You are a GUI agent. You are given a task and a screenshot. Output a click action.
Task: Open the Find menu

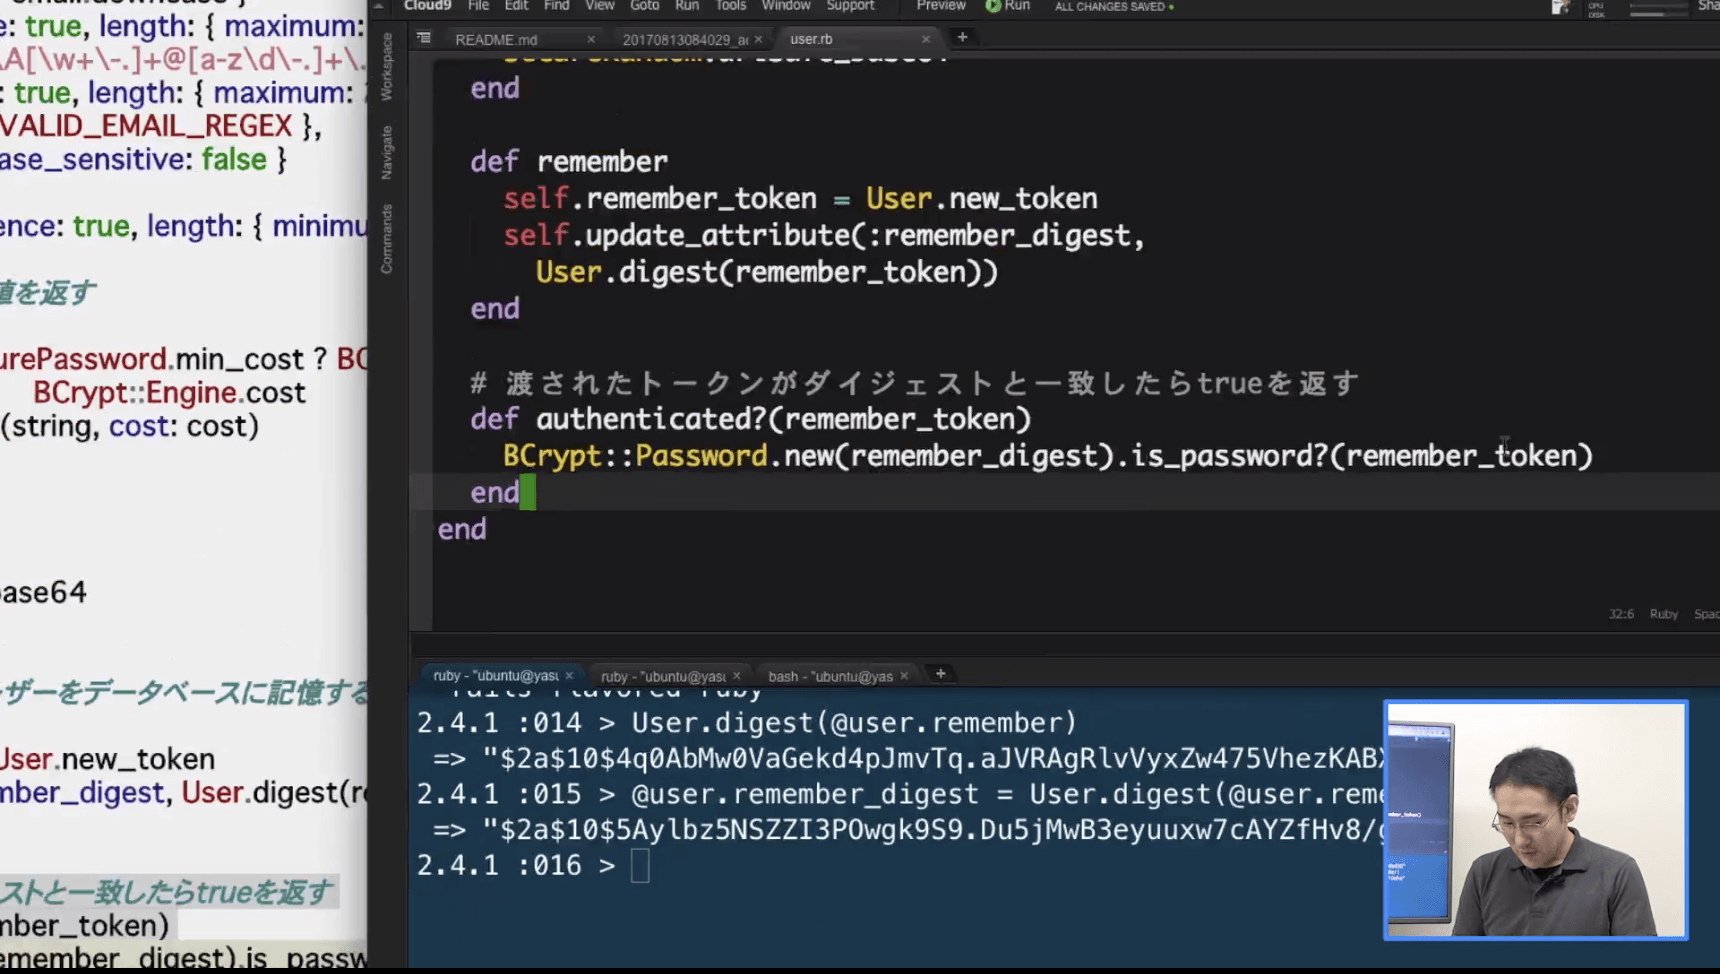(x=556, y=6)
